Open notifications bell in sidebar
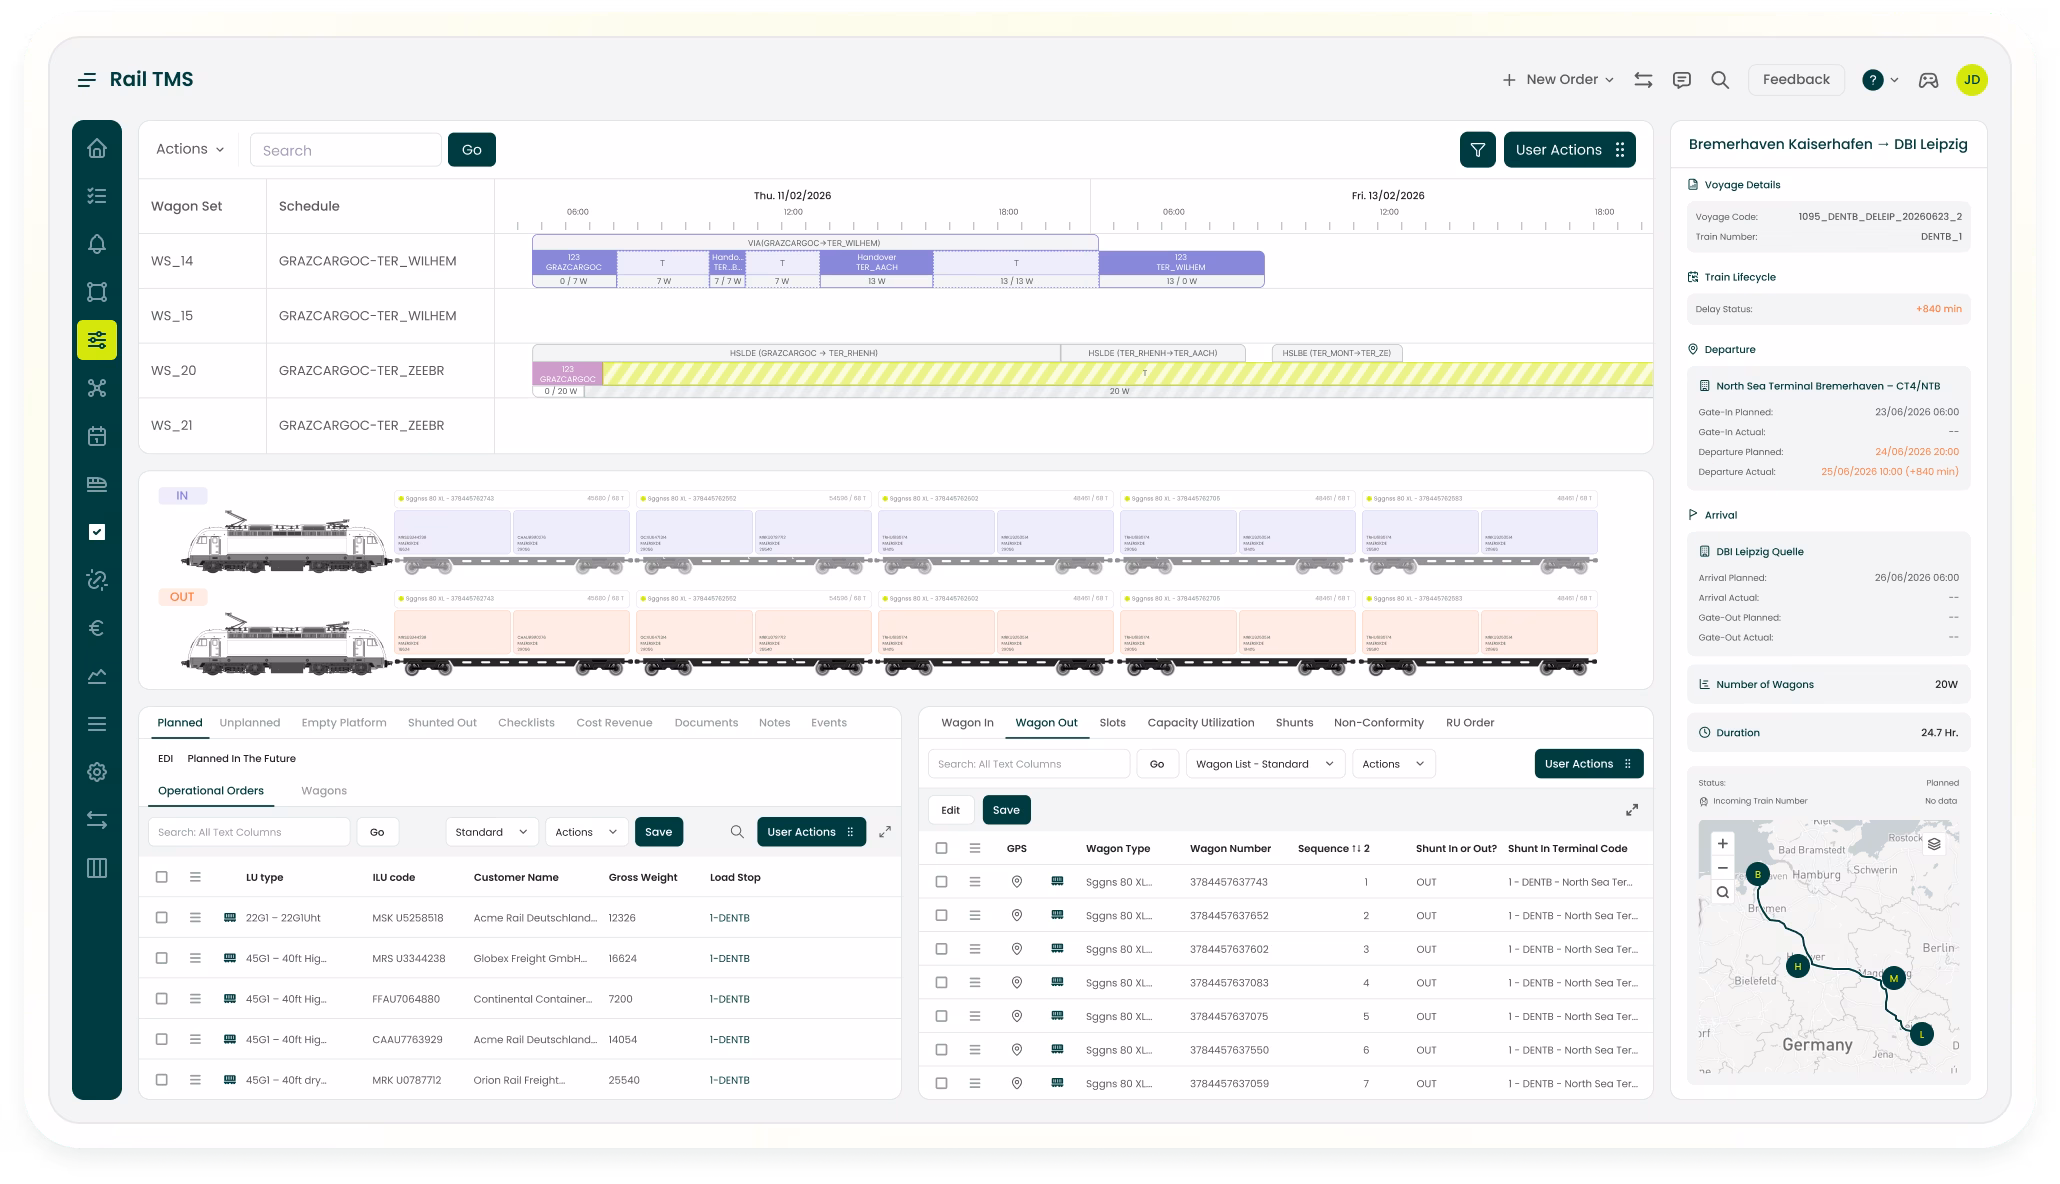 97,244
